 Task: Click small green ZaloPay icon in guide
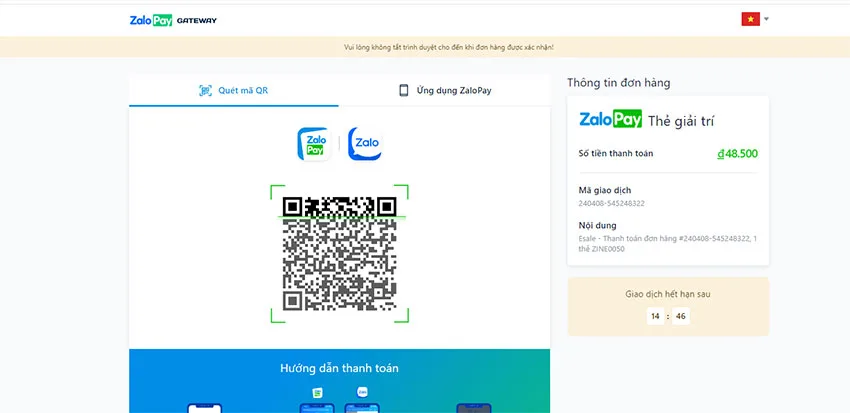[x=317, y=392]
